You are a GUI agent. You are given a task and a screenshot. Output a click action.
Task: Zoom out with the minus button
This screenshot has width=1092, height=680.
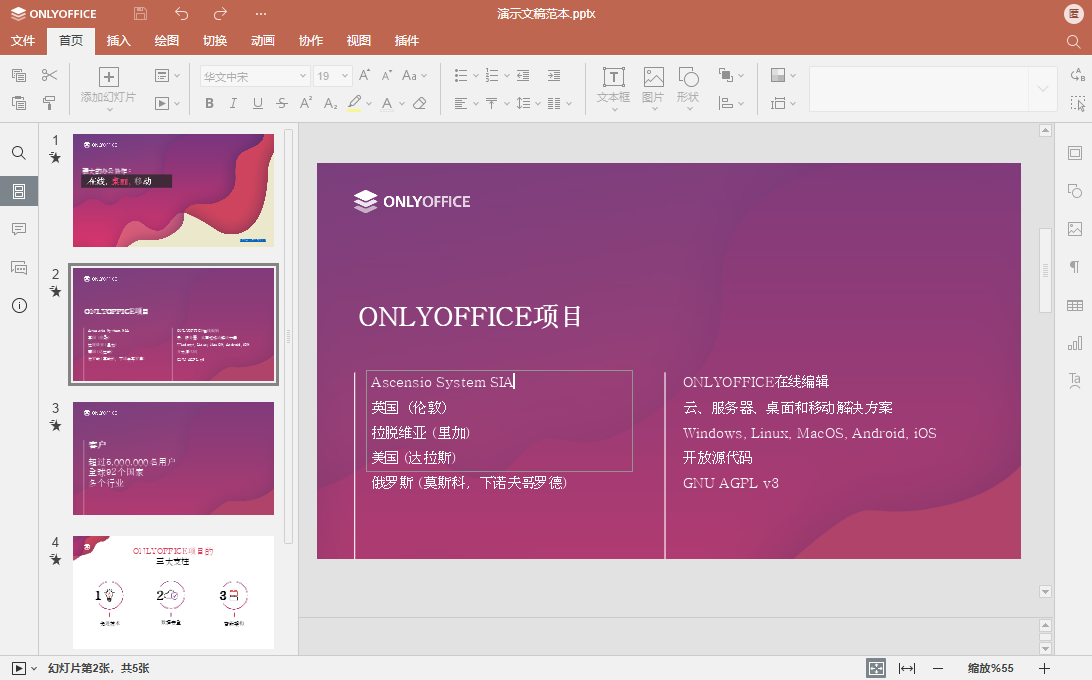(938, 668)
